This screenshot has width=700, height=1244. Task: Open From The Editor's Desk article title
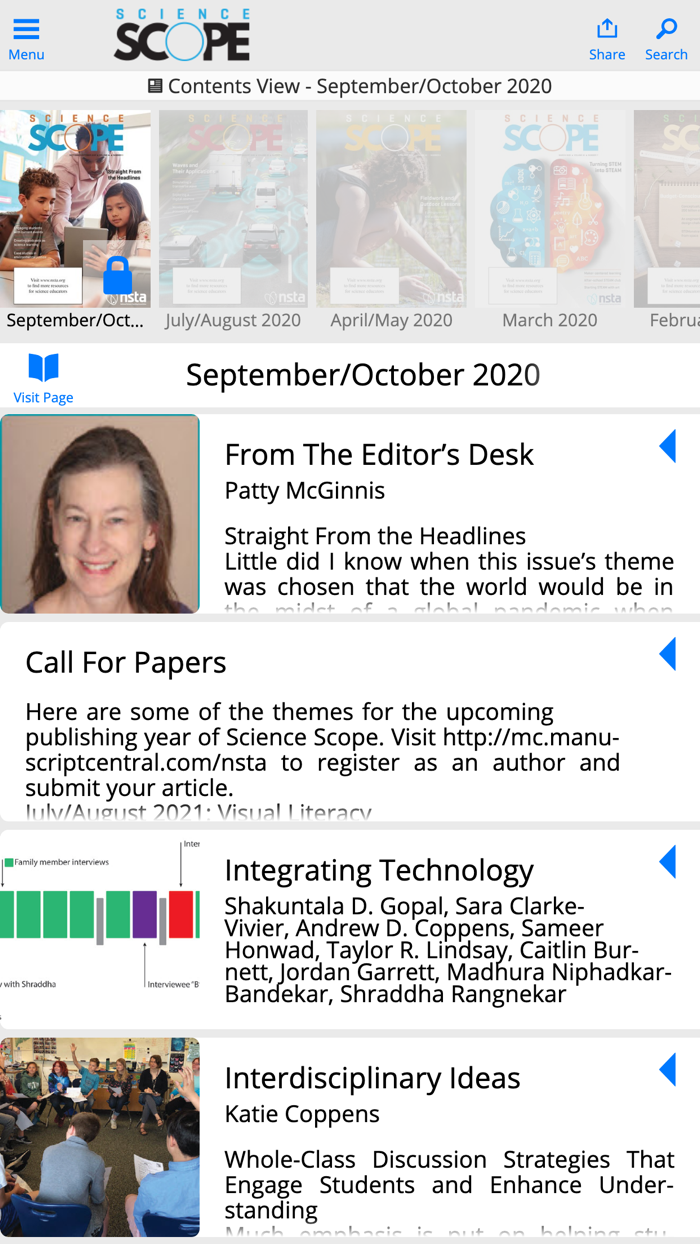(x=379, y=454)
